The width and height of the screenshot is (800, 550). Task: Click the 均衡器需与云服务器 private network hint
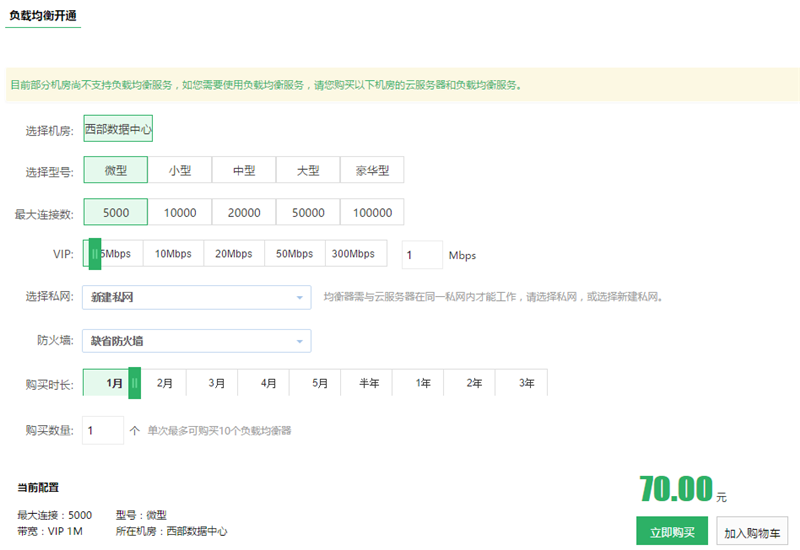coord(493,296)
